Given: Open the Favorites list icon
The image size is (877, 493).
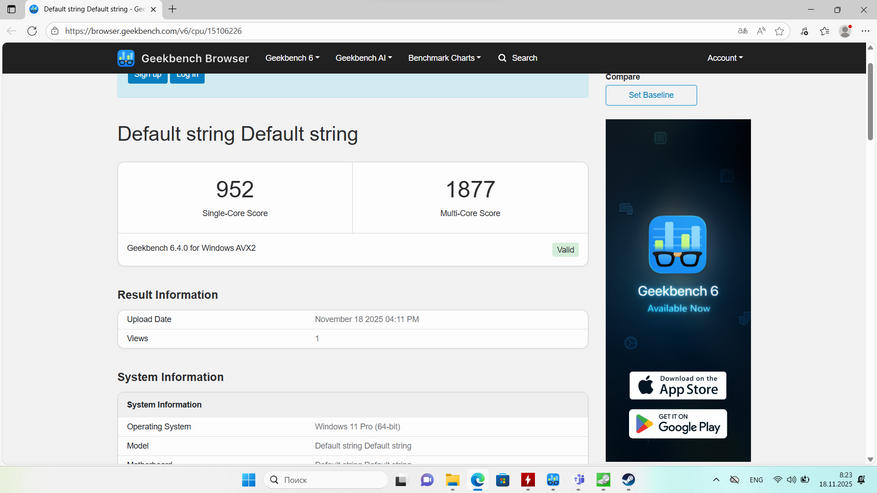Looking at the screenshot, I should tap(824, 31).
